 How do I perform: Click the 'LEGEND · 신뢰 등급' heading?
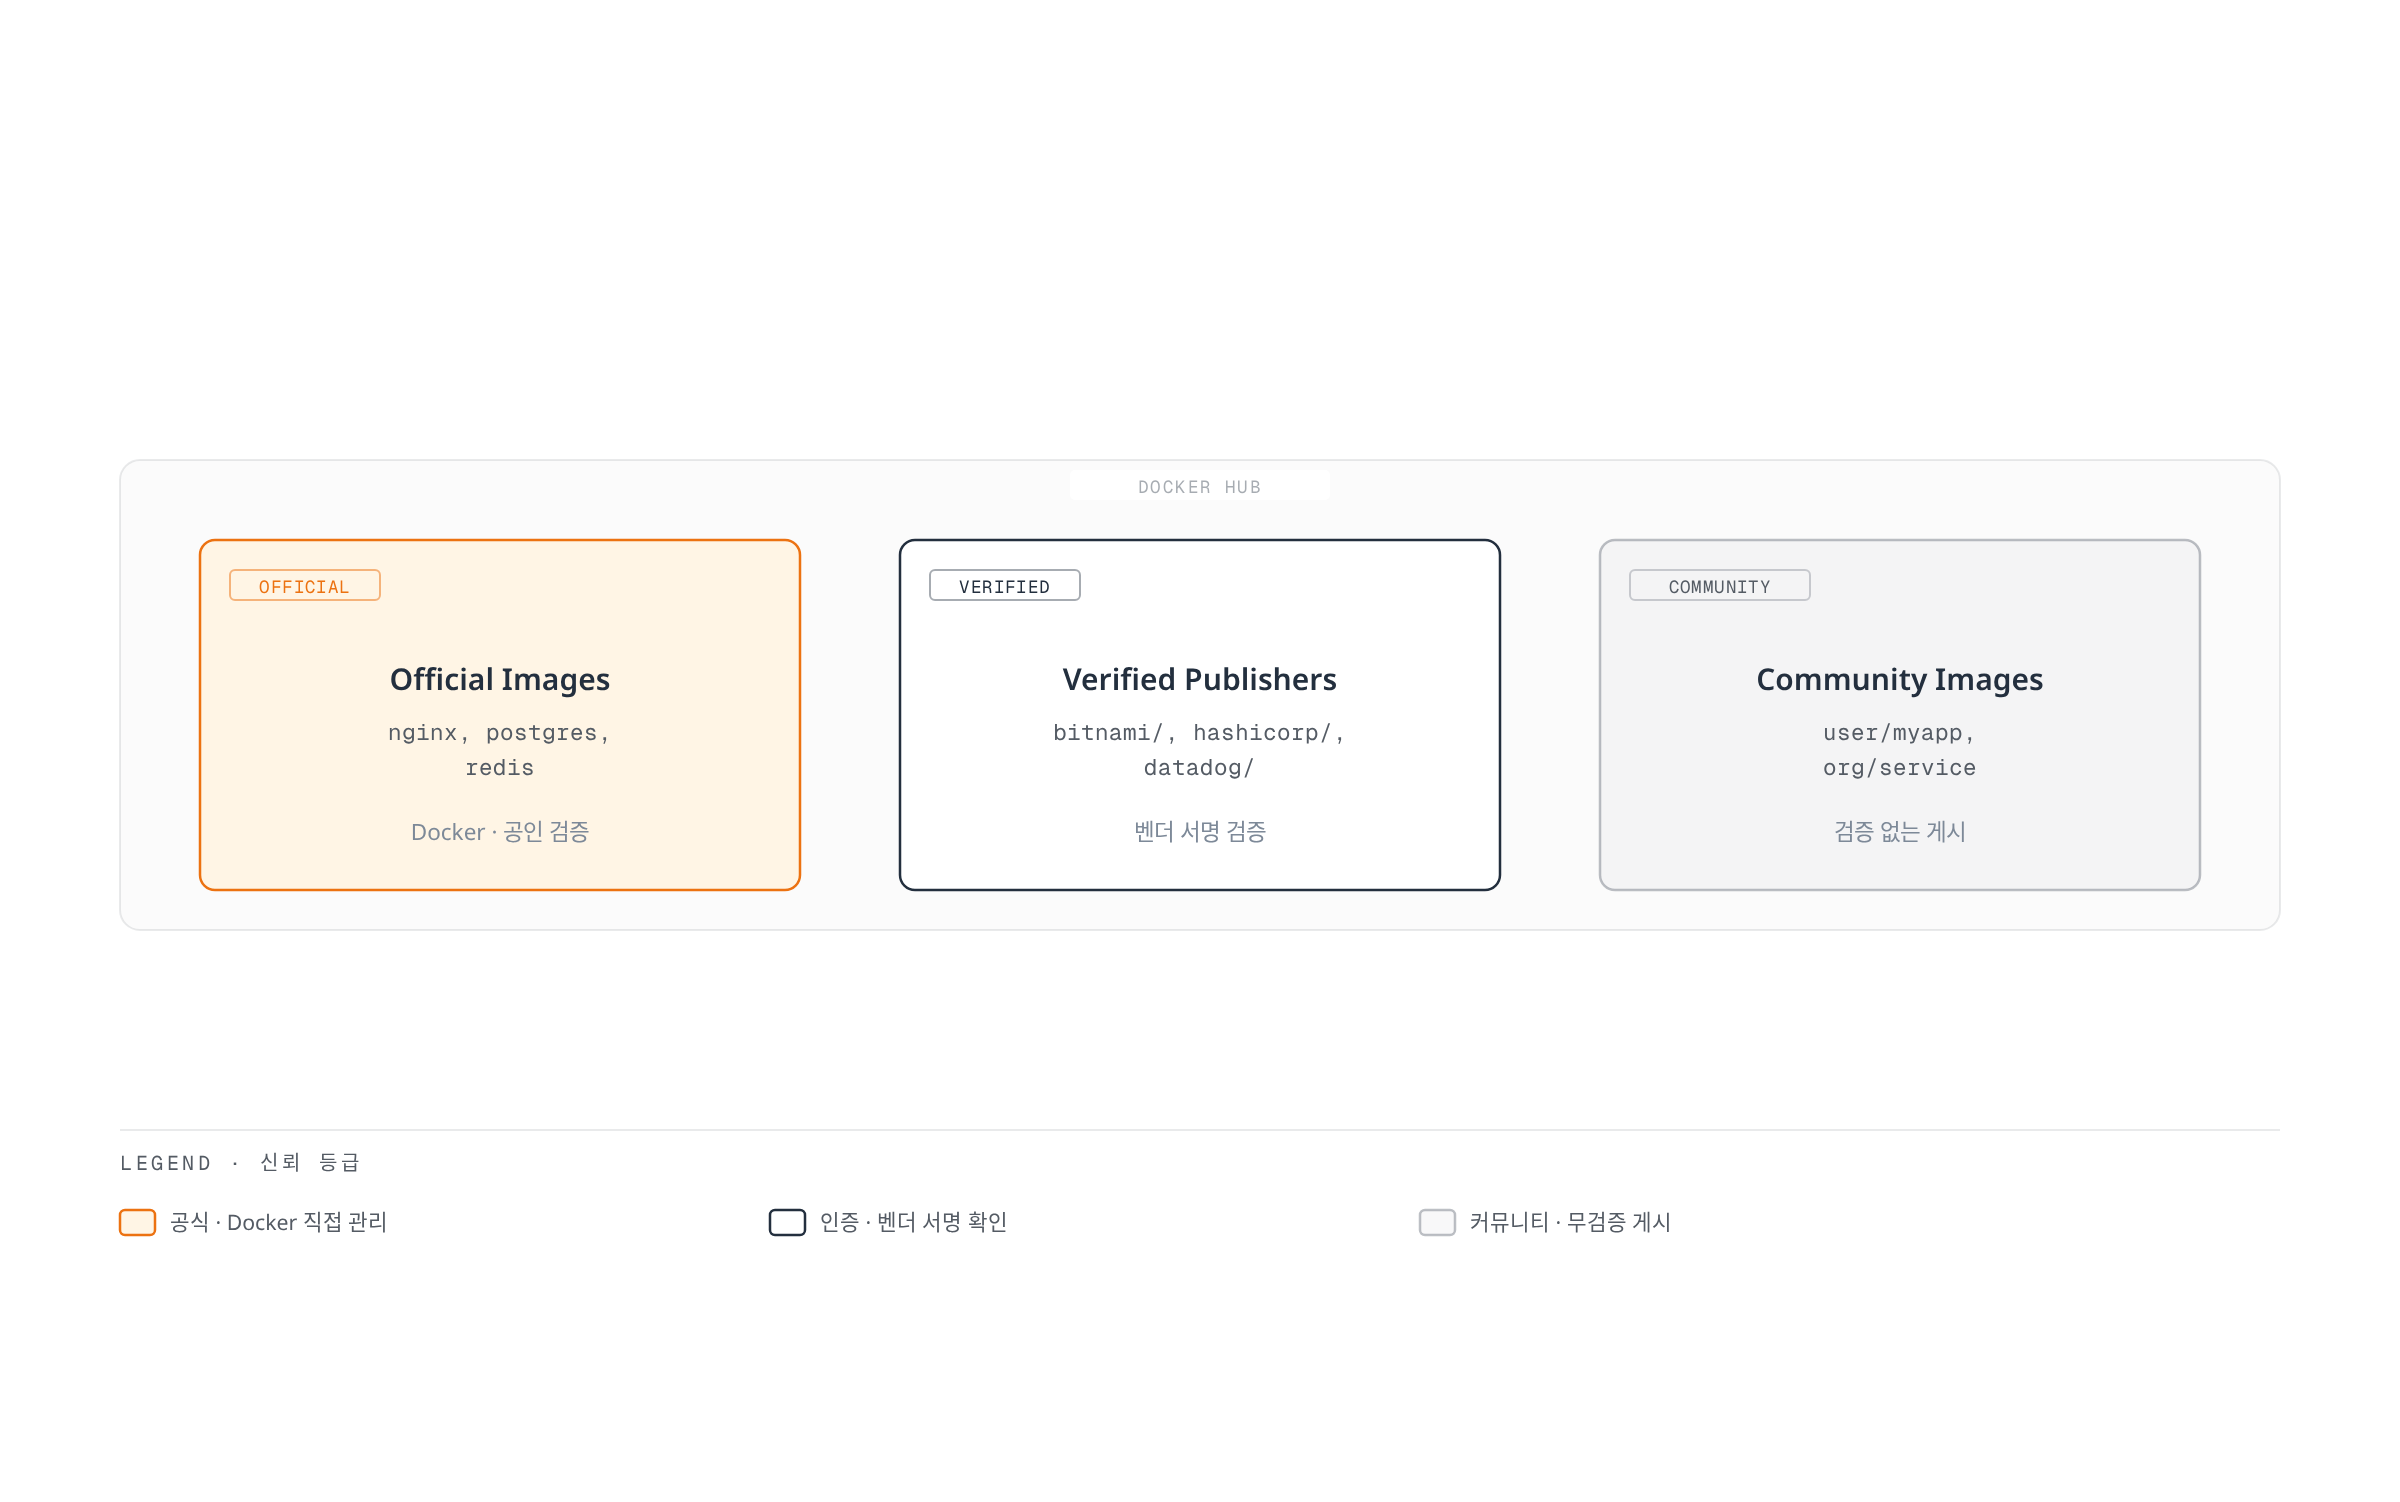click(240, 1163)
